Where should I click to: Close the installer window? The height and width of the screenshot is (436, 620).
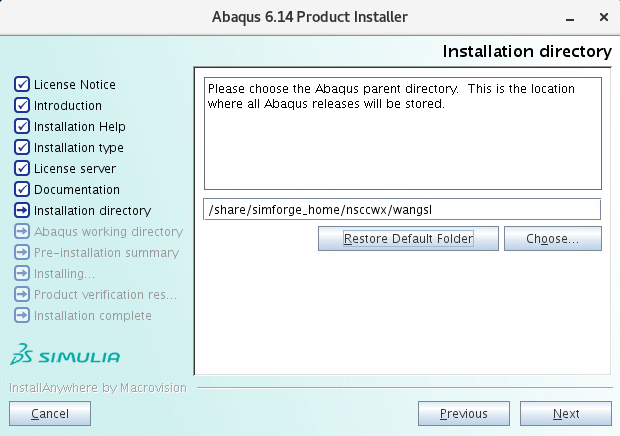tap(604, 17)
